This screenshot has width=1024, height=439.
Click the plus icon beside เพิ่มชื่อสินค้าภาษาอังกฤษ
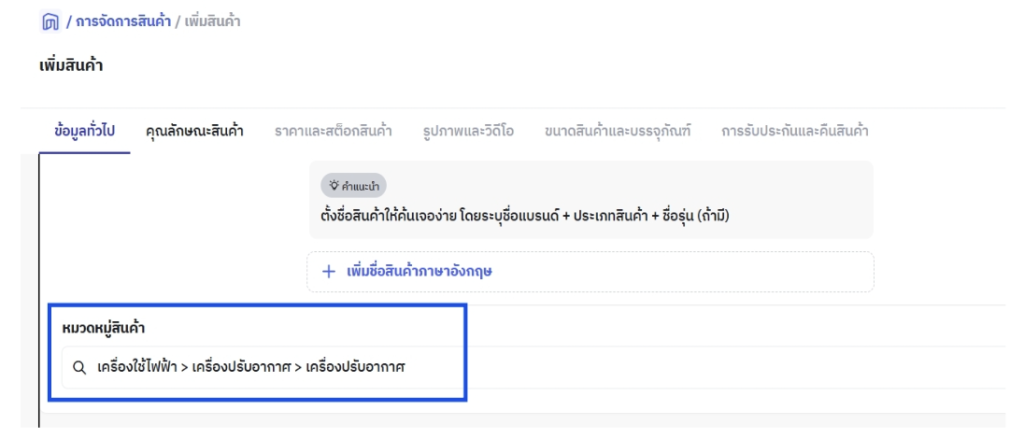click(329, 271)
